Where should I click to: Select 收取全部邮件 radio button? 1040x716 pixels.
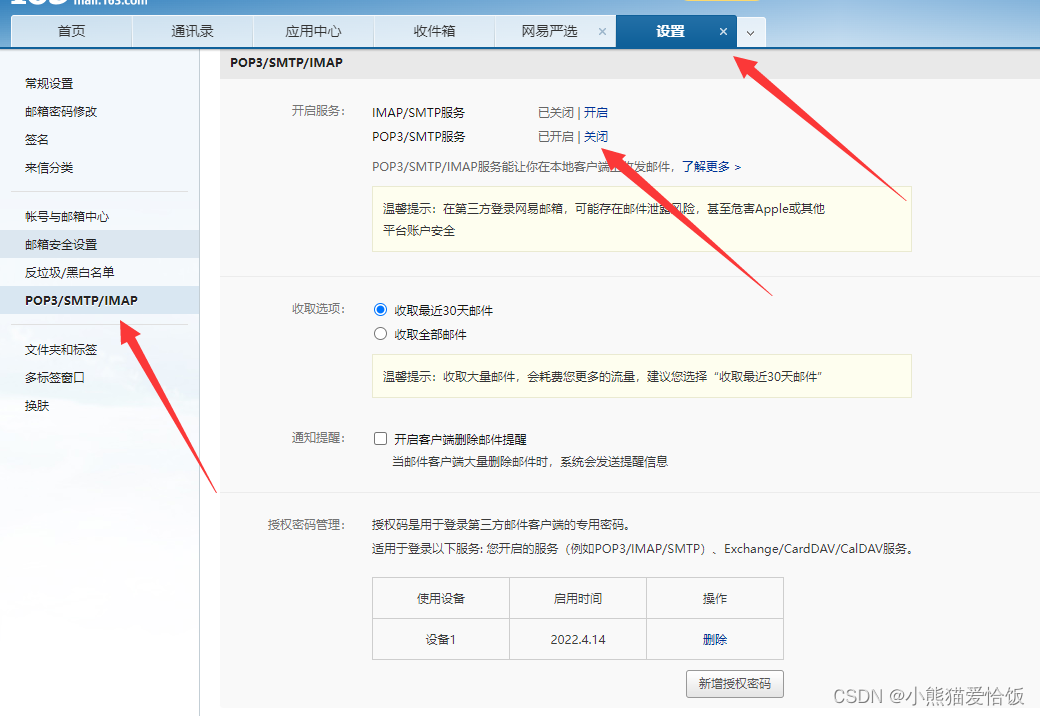[380, 333]
